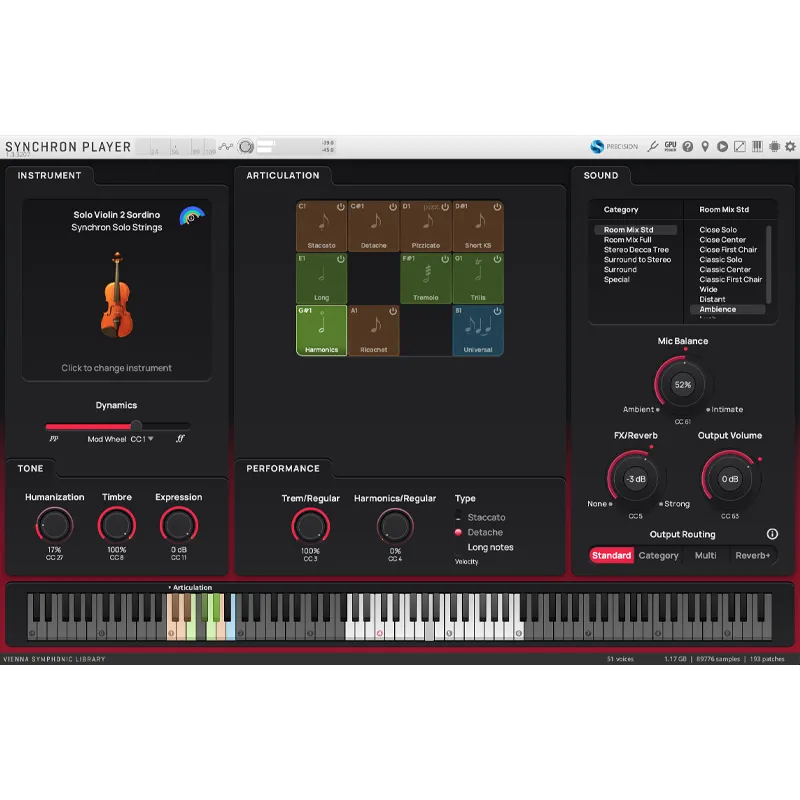Toggle the Universal cell power icon
The height and width of the screenshot is (800, 800).
click(497, 311)
